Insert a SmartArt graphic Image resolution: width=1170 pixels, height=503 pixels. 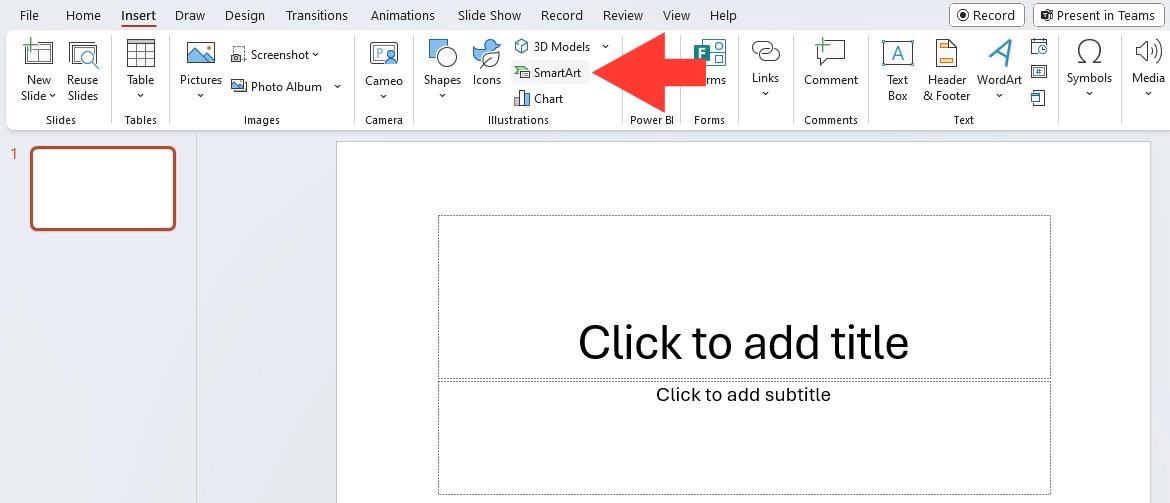(x=549, y=72)
